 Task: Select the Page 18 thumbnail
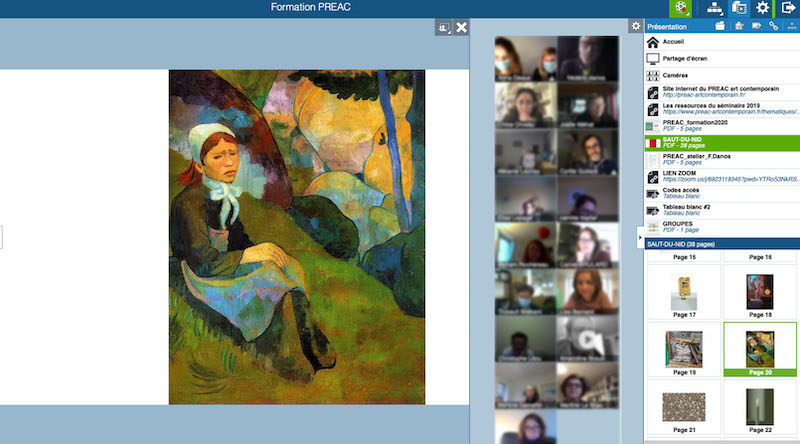pyautogui.click(x=760, y=292)
